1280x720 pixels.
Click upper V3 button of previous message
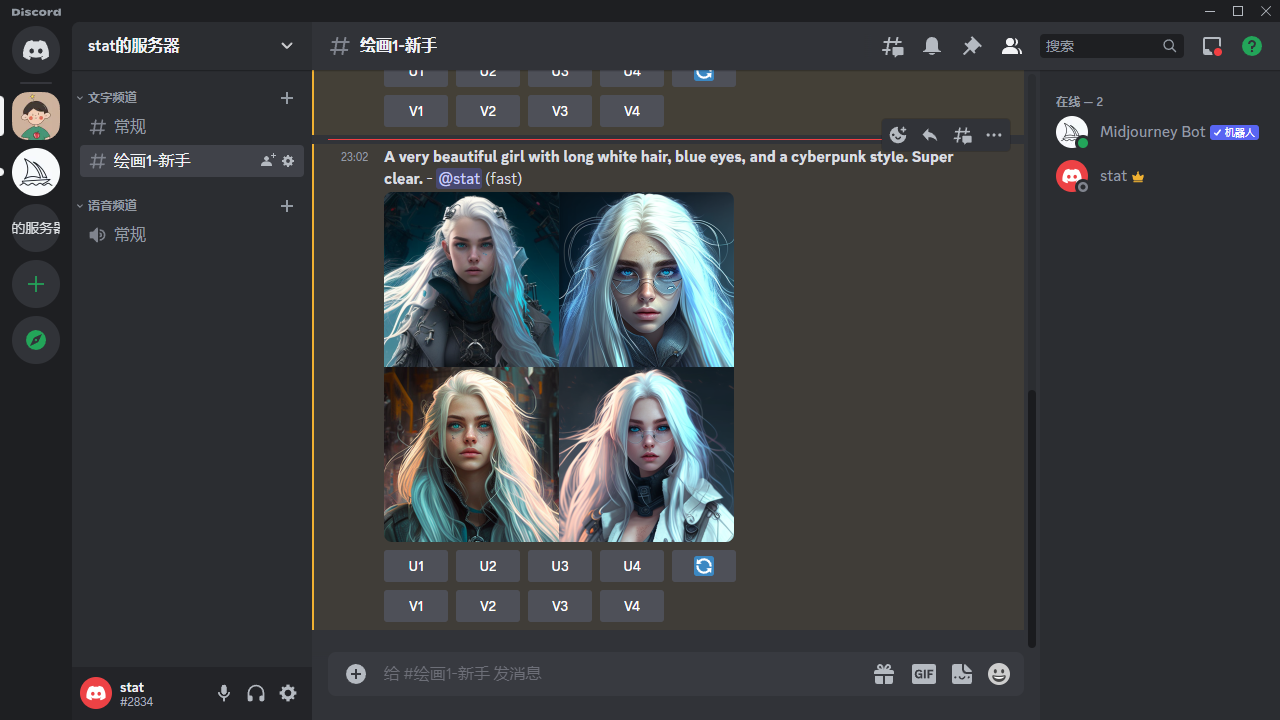[560, 111]
